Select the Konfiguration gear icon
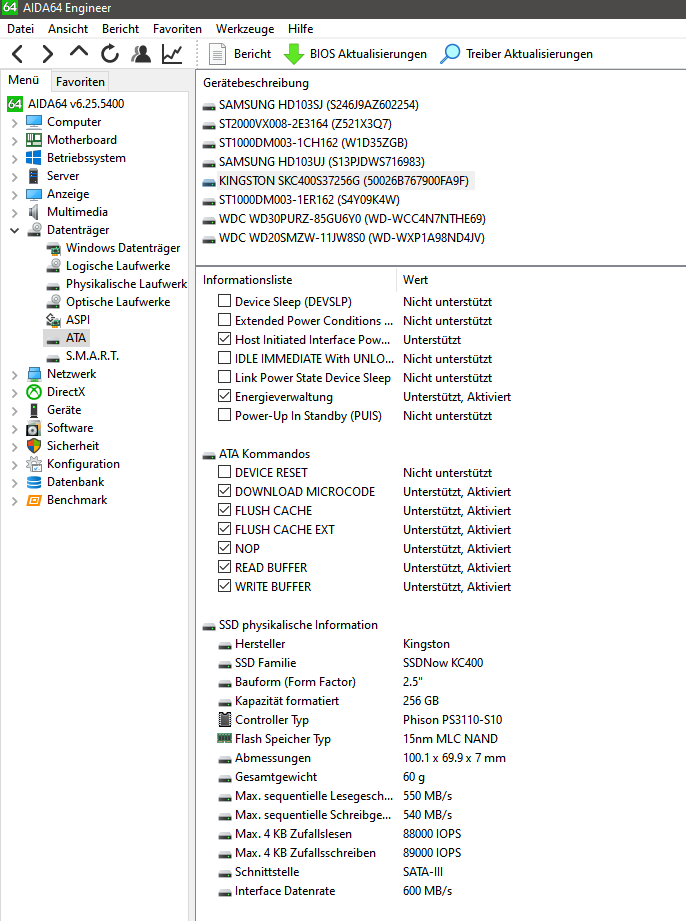This screenshot has width=686, height=921. click(x=34, y=464)
